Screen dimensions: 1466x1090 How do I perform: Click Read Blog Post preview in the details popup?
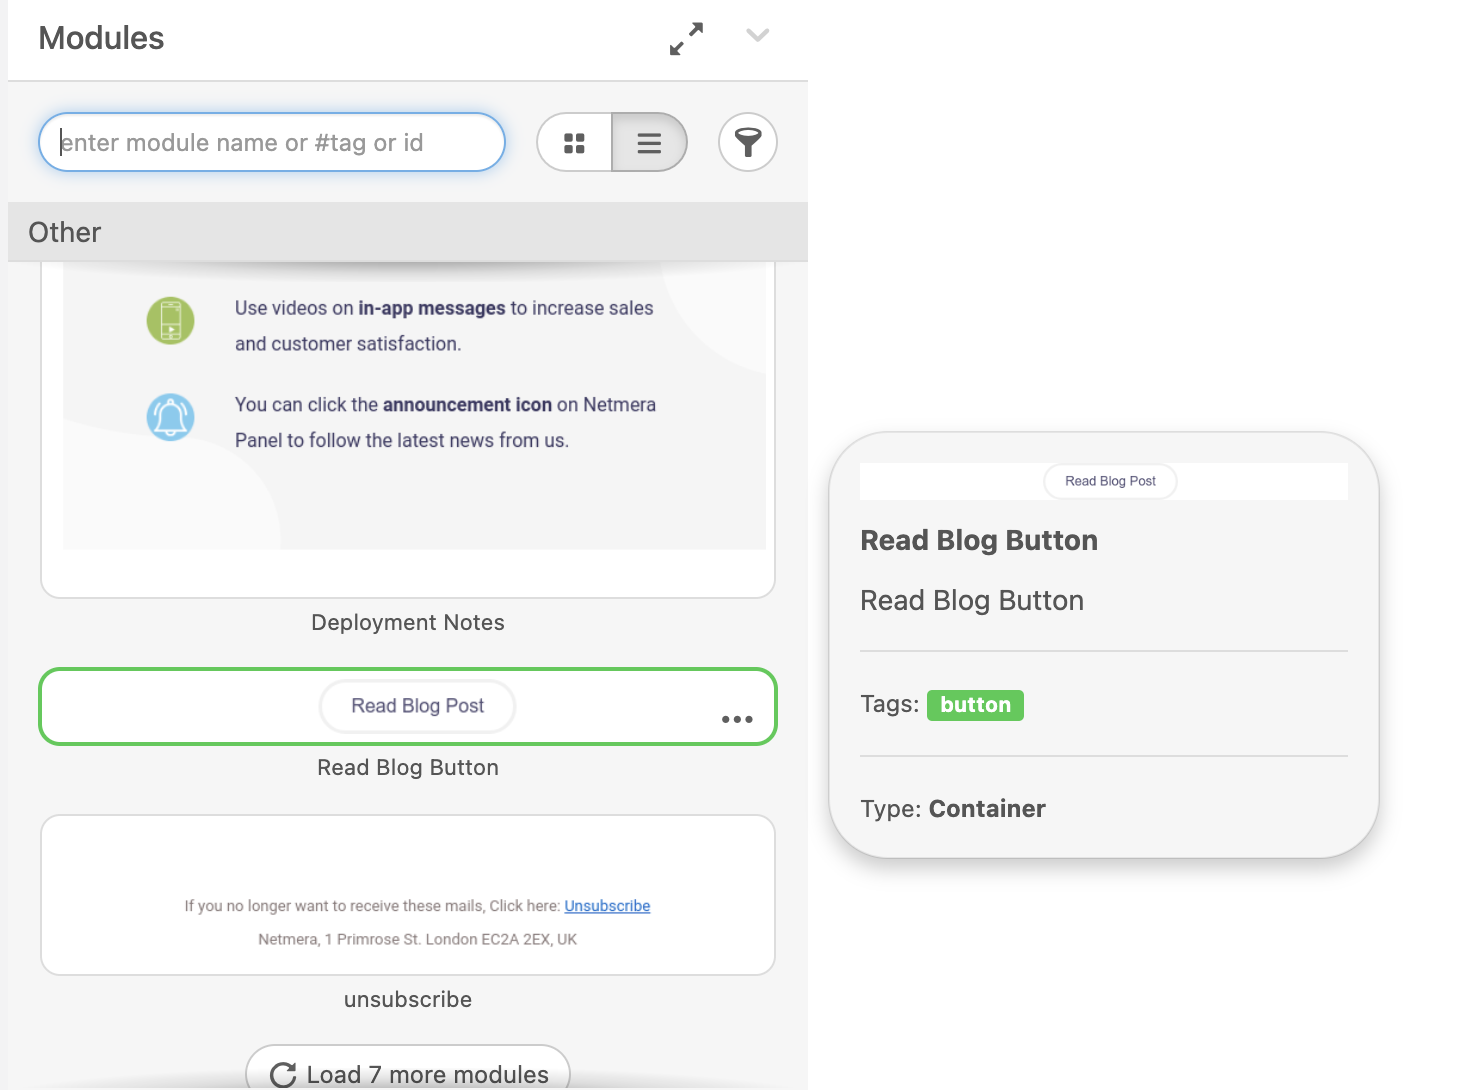tap(1110, 481)
